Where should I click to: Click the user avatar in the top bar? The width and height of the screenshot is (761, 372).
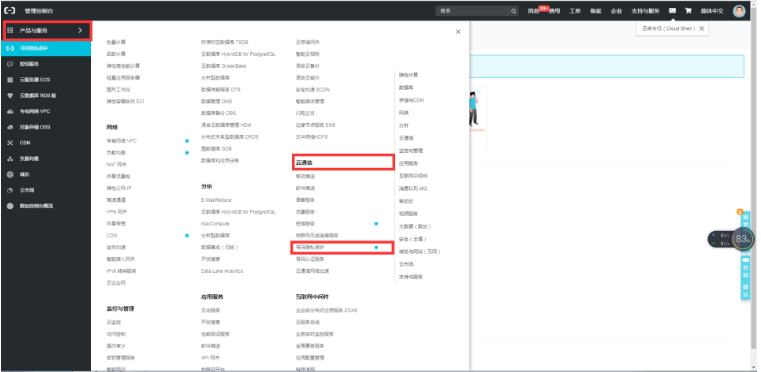pyautogui.click(x=739, y=11)
